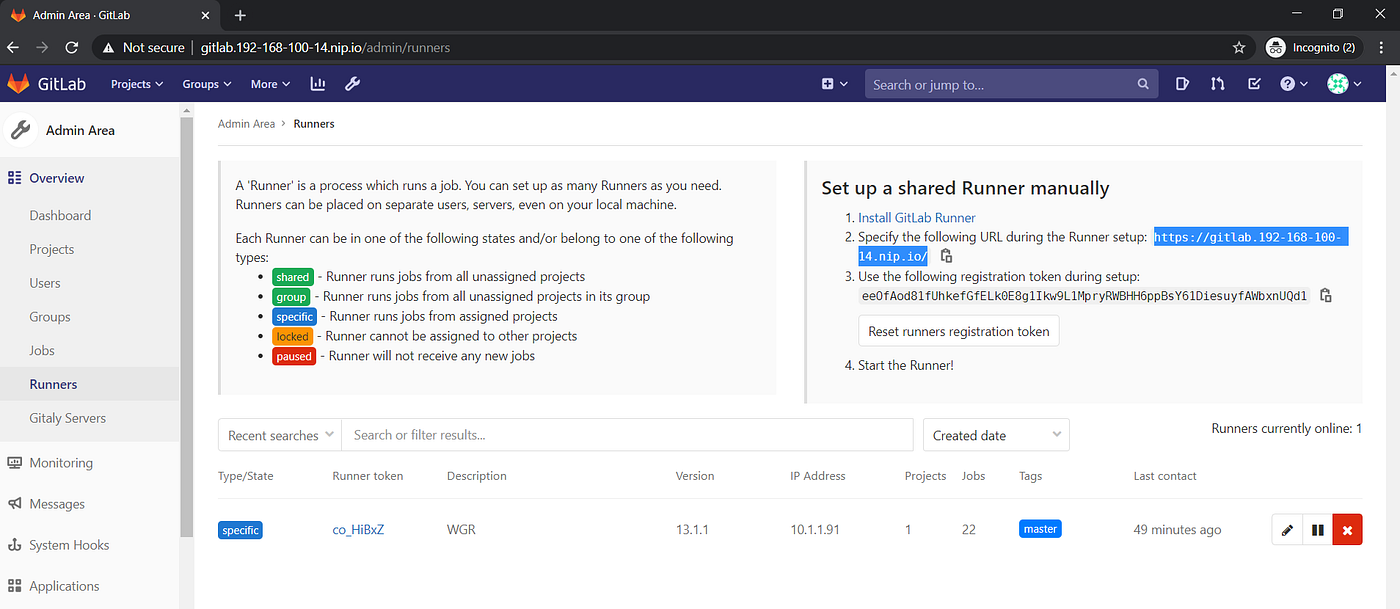Click the Runners currently online: 1 text
Viewport: 1400px width, 609px height.
1287,428
